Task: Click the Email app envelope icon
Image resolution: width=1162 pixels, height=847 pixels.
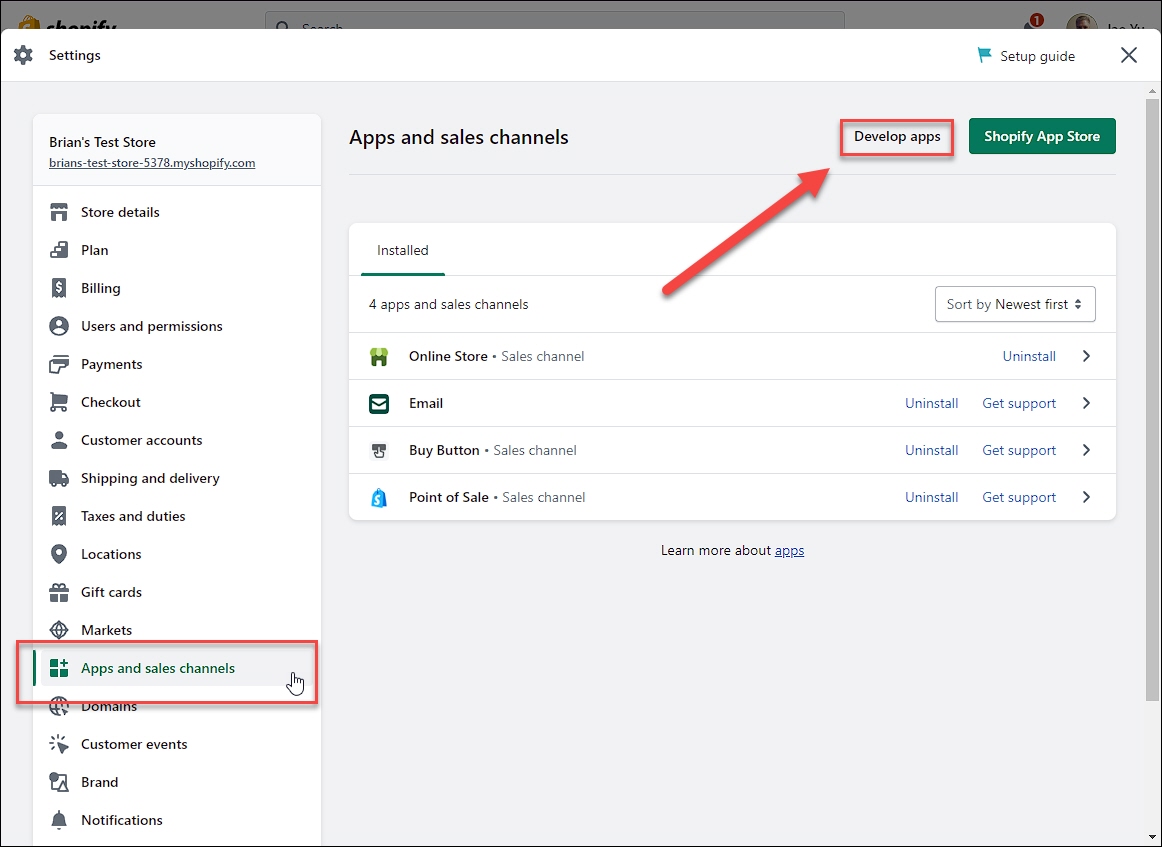Action: click(379, 404)
